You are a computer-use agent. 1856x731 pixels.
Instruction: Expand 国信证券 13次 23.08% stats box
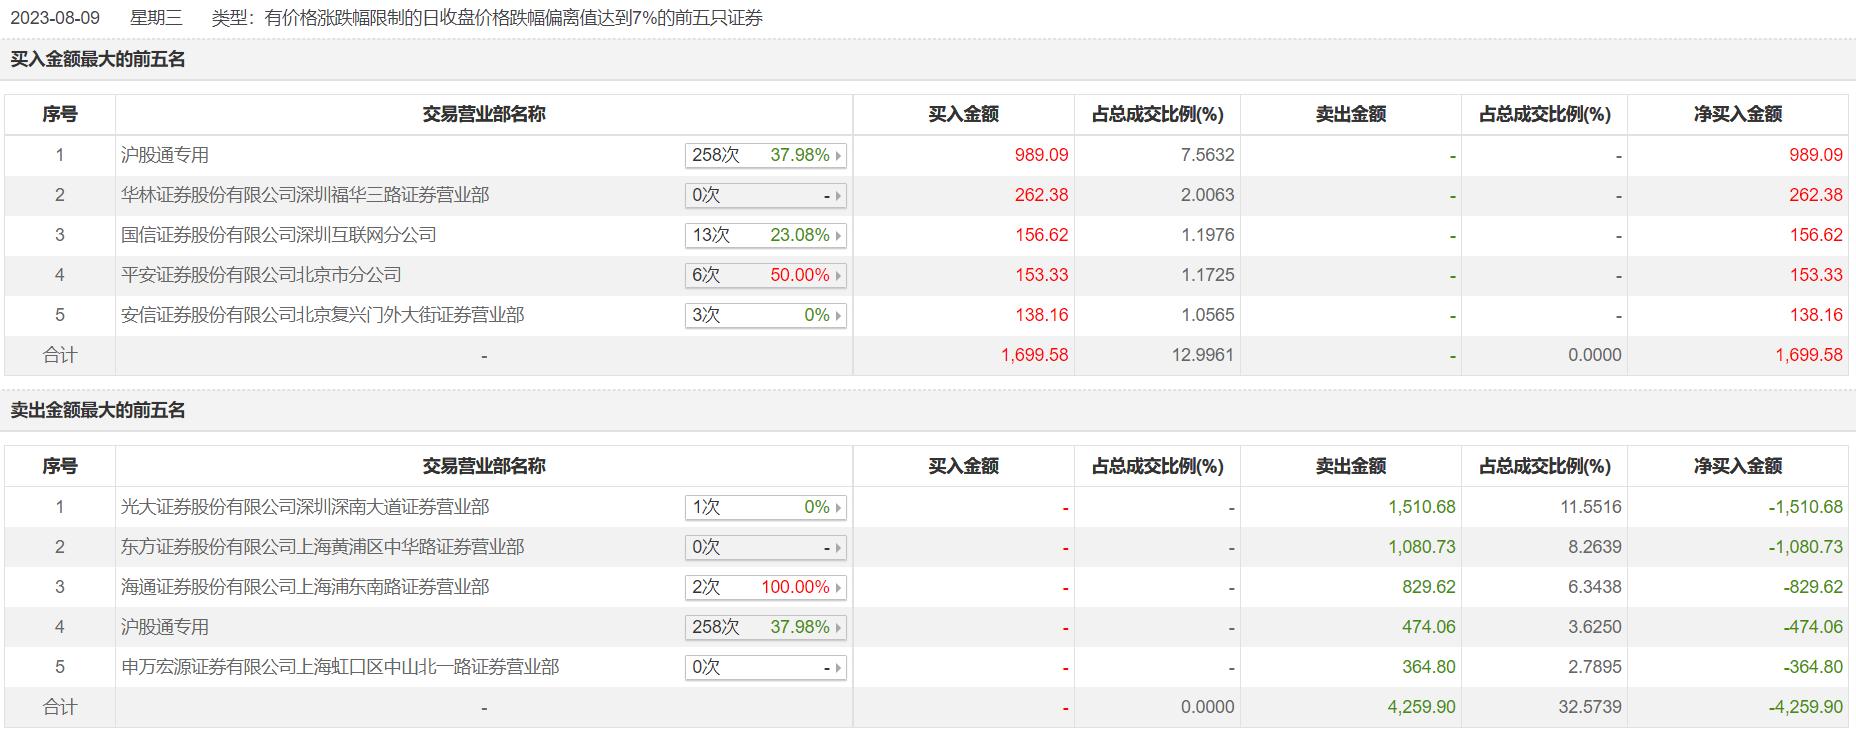coord(766,235)
